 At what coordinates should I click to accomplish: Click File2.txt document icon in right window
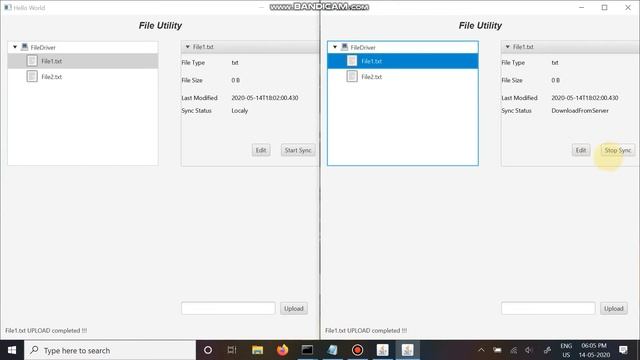(x=352, y=76)
